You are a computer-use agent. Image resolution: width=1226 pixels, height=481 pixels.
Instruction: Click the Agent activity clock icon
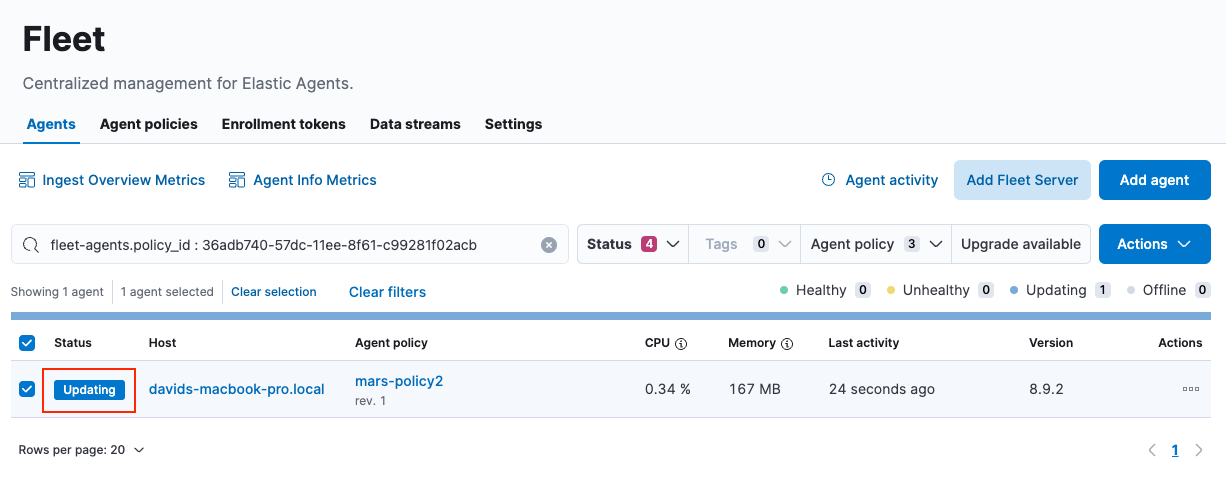(828, 180)
